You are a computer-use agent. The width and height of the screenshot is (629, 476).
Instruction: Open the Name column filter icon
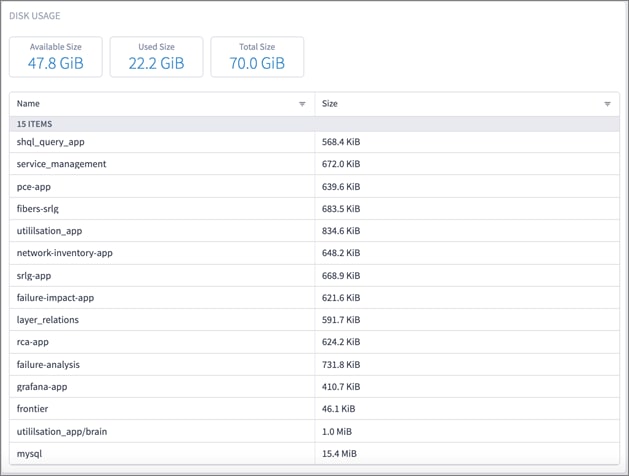pos(302,104)
